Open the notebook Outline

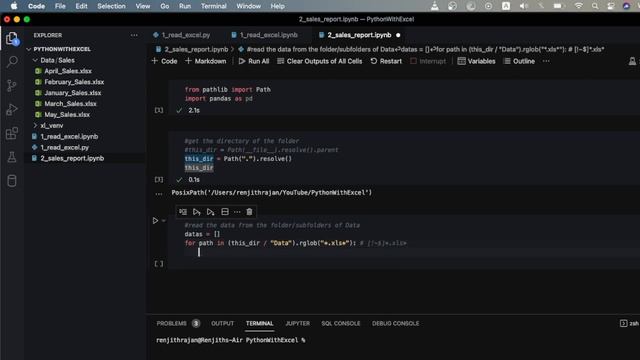point(519,61)
